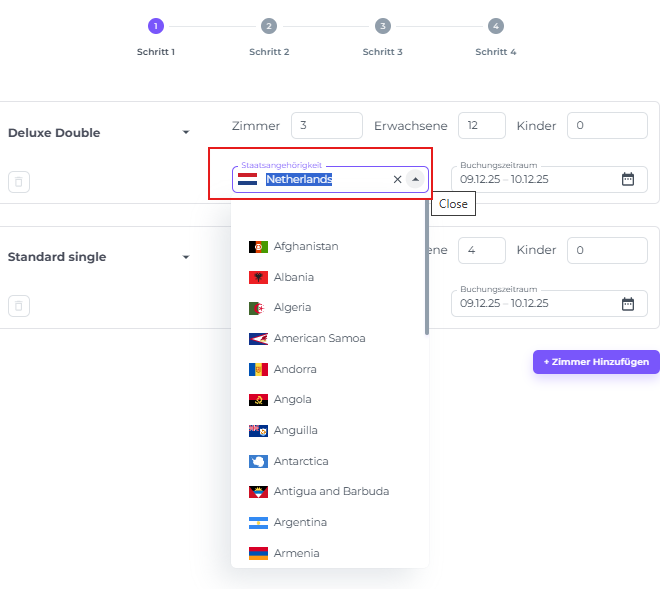The image size is (668, 589).
Task: Expand the Deluxe Double room type dropdown
Action: (x=185, y=133)
